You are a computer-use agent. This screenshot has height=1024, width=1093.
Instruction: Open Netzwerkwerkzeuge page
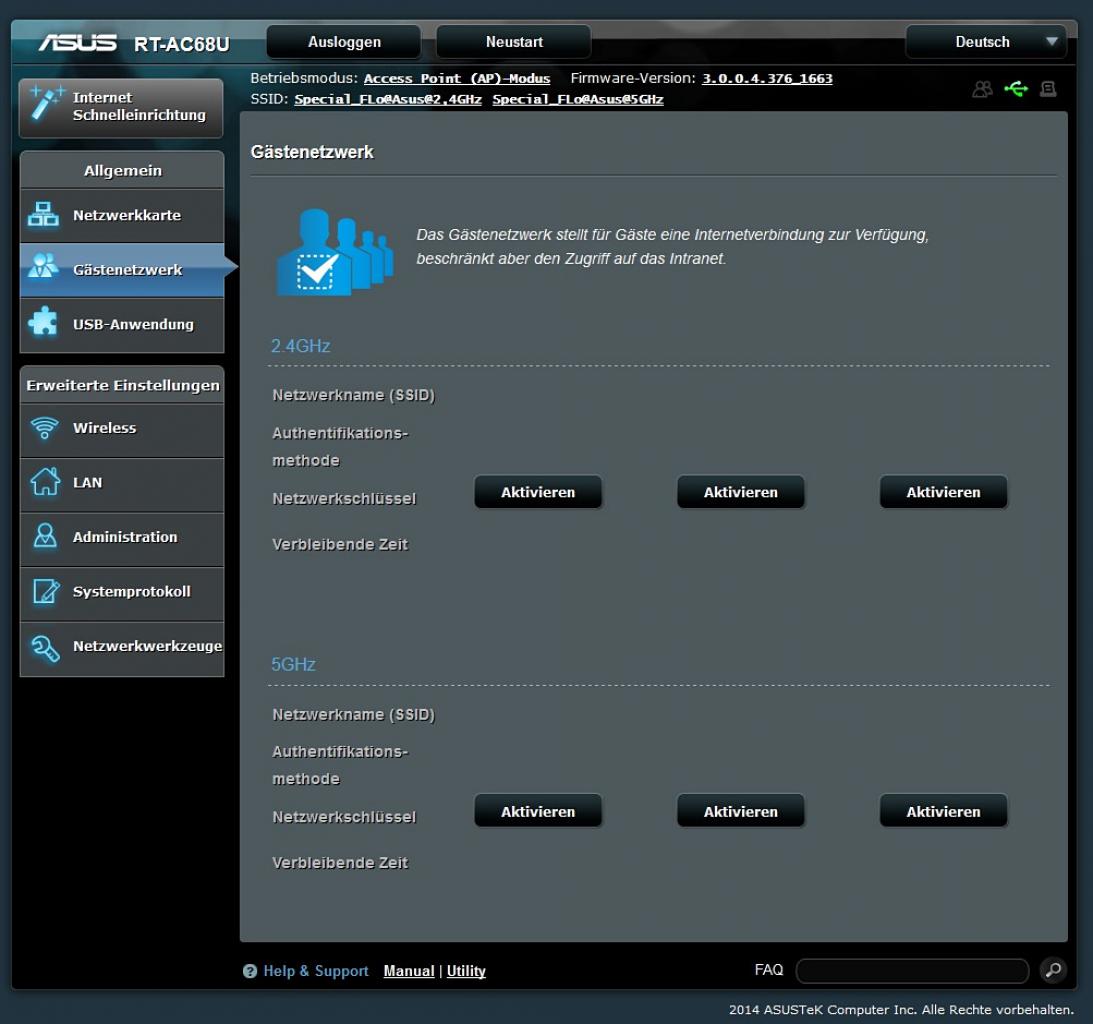tap(122, 648)
